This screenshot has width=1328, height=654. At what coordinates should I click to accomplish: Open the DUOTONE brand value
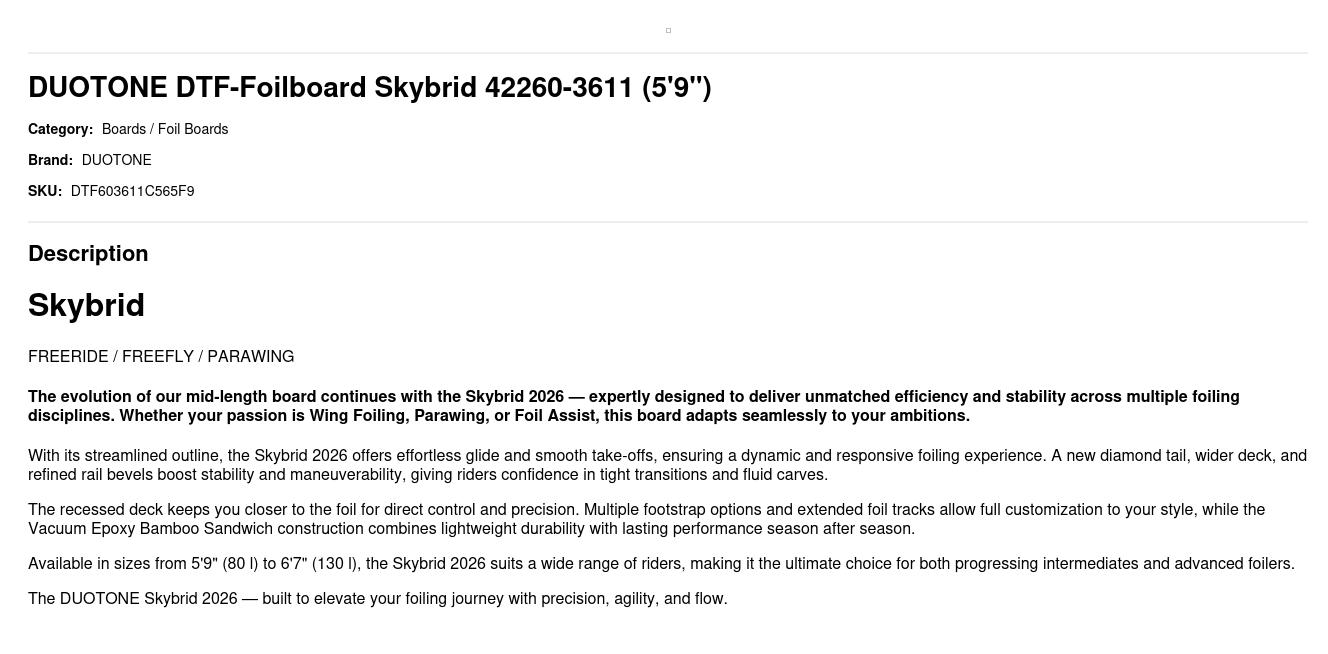117,160
